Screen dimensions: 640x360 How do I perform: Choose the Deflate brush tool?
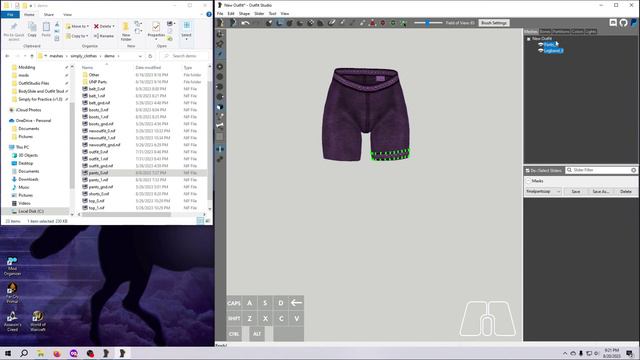point(300,23)
